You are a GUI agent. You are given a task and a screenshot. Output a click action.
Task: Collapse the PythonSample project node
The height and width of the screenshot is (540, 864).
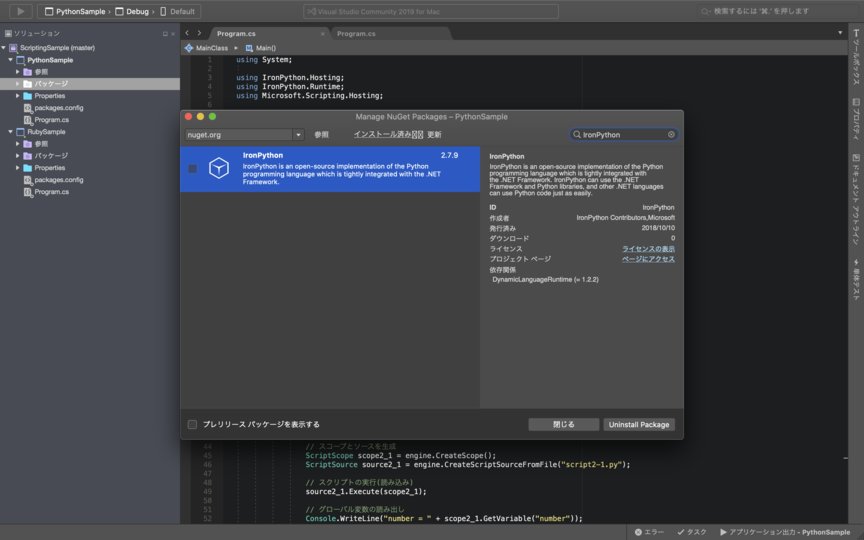(10, 60)
